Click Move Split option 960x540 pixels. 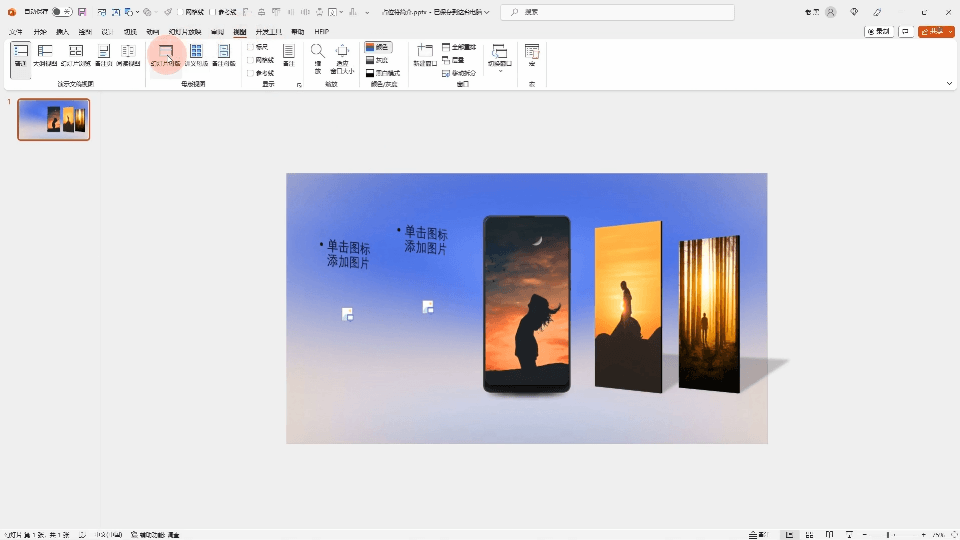[x=459, y=73]
